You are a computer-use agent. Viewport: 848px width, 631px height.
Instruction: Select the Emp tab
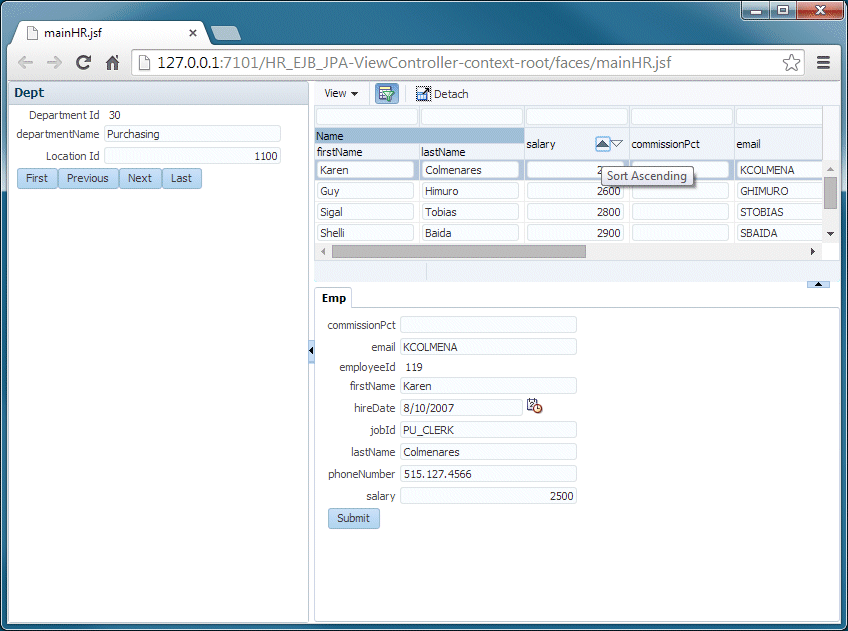coord(334,298)
